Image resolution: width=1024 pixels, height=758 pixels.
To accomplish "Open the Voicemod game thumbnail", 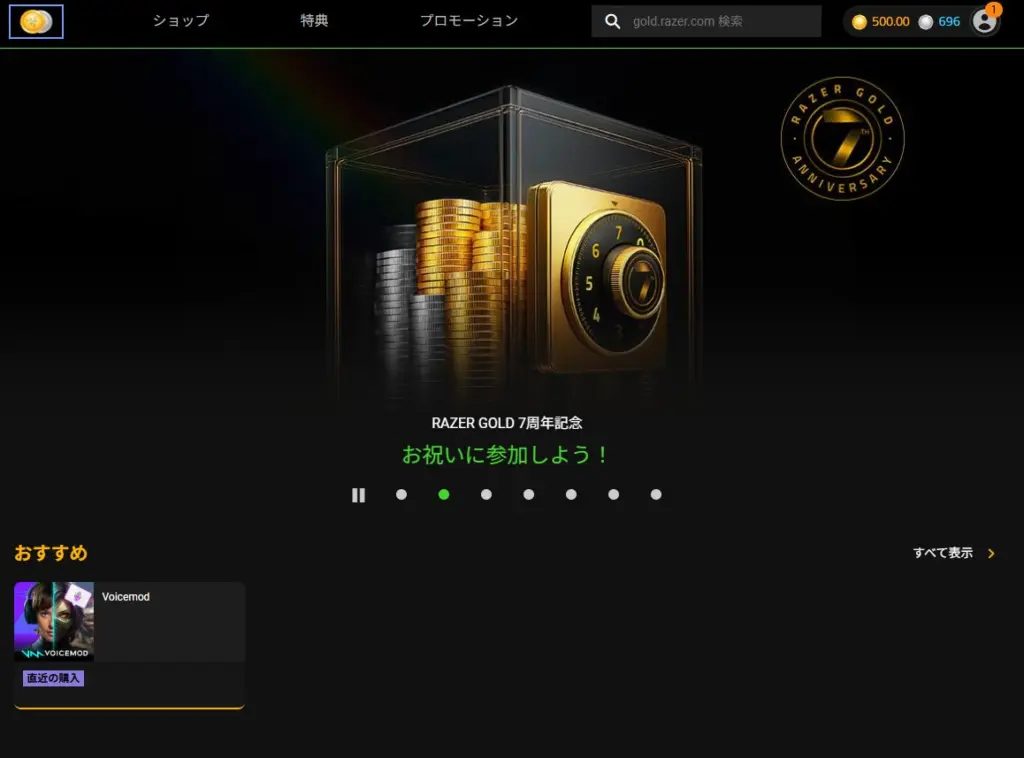I will click(x=54, y=622).
